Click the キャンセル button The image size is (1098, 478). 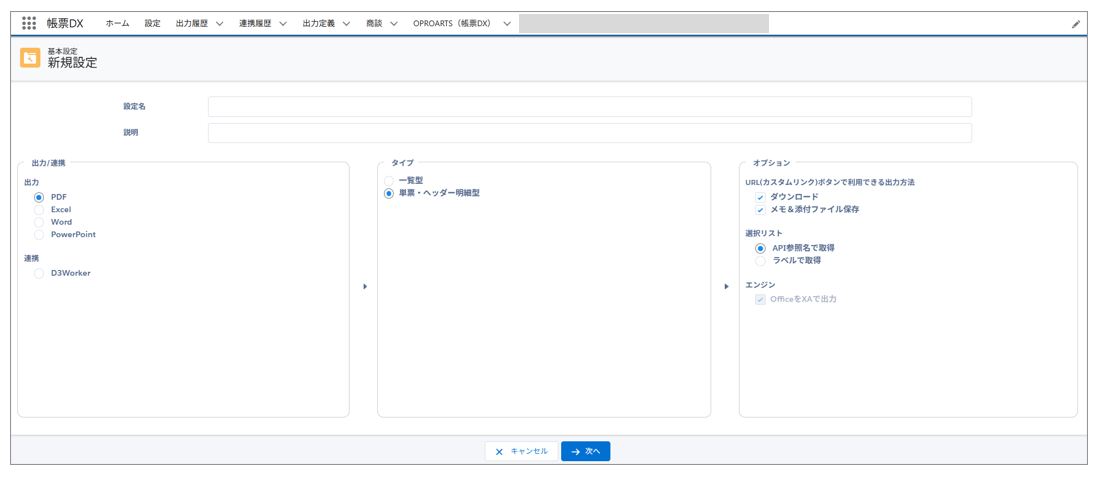[521, 452]
